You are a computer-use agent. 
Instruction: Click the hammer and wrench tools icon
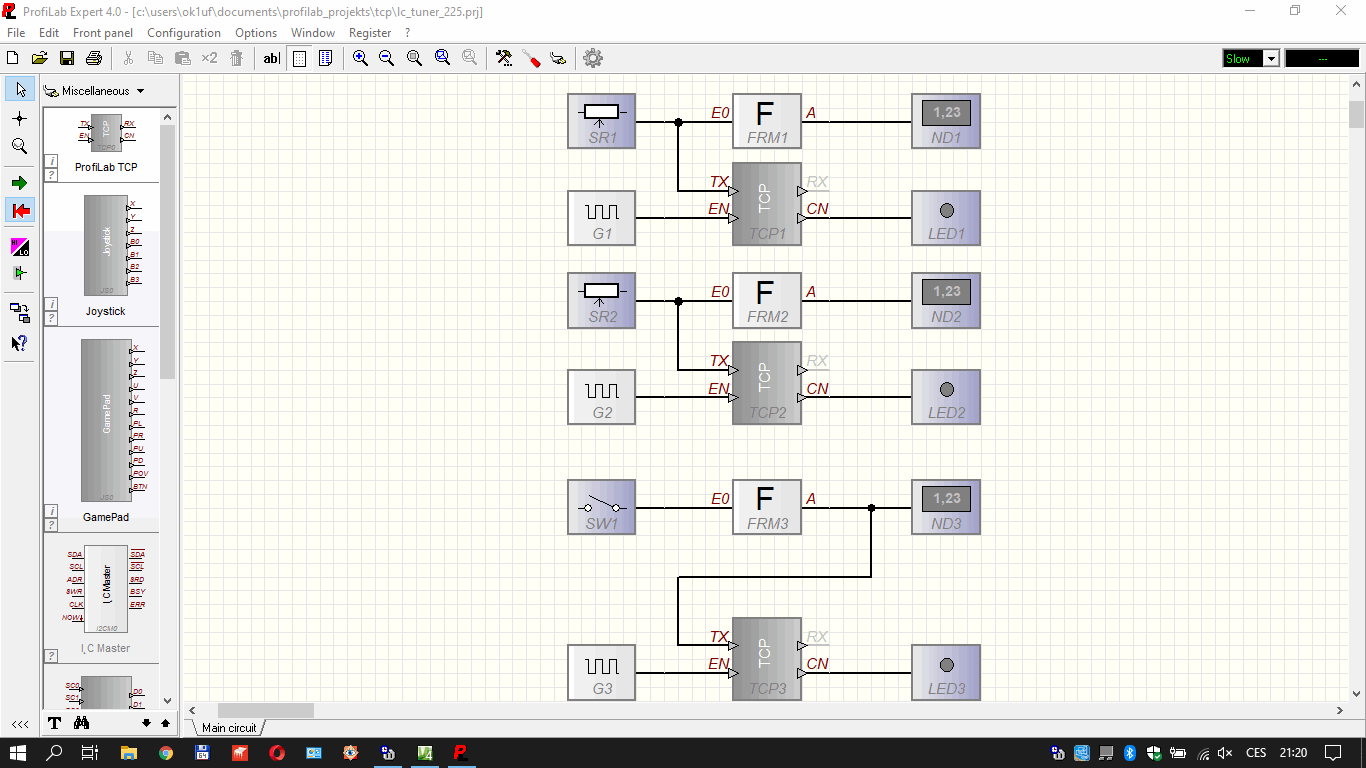504,58
